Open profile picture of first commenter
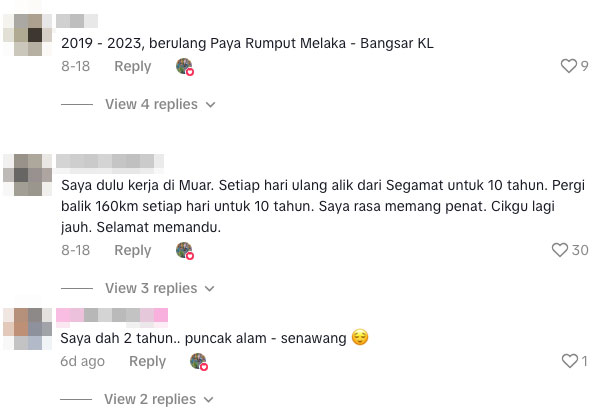 [x=28, y=35]
